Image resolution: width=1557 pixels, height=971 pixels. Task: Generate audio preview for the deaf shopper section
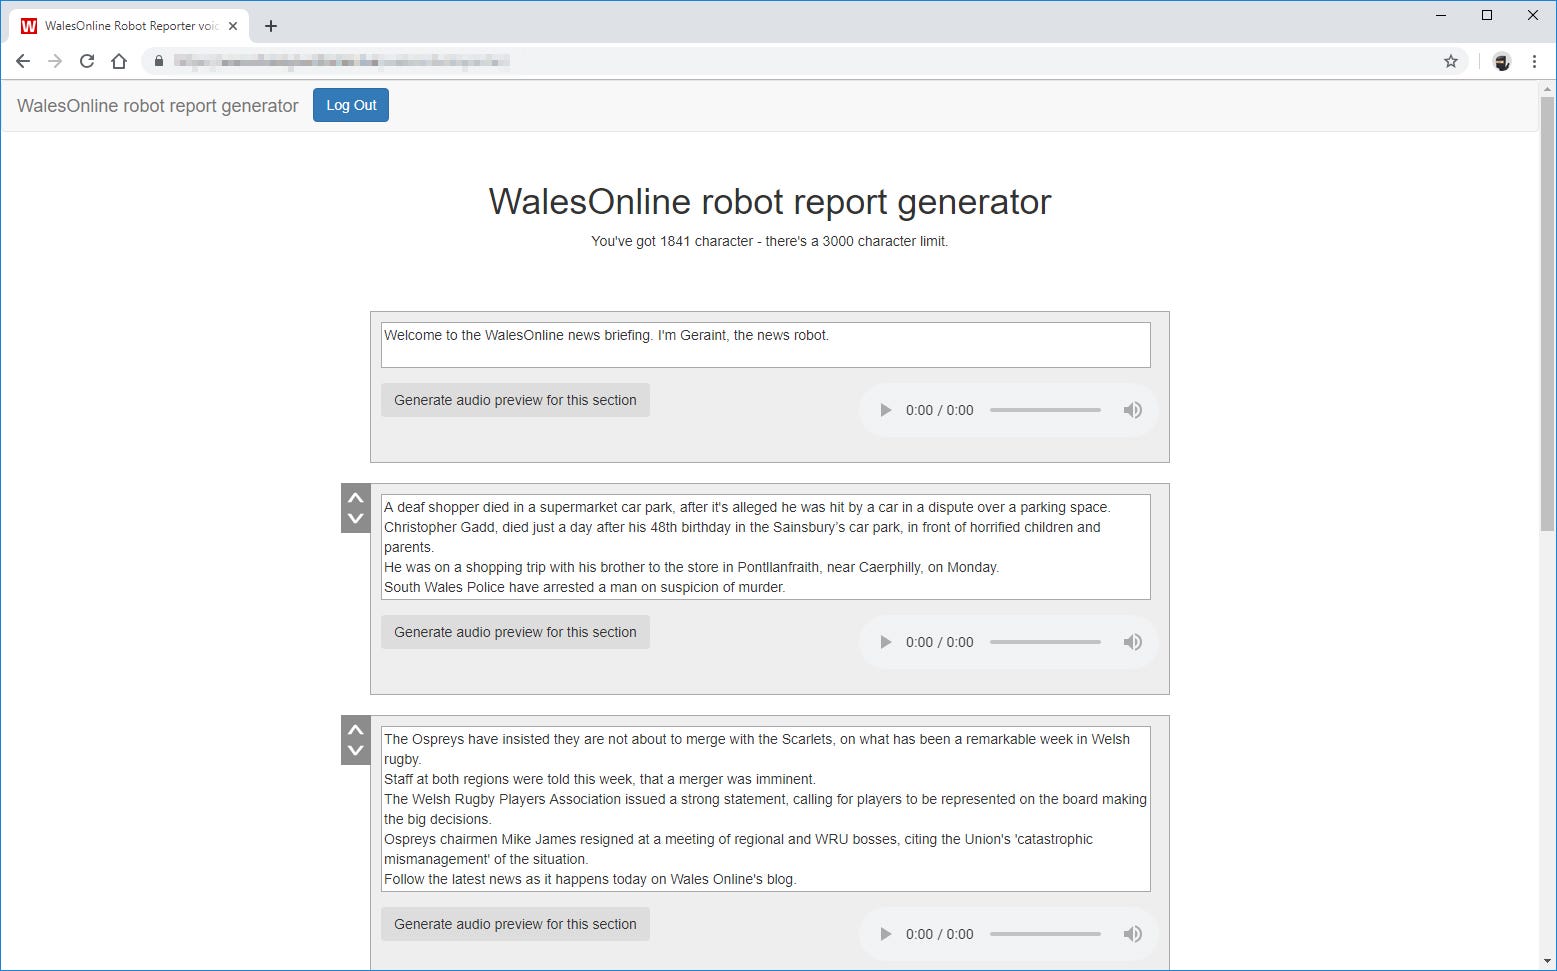[x=515, y=632]
